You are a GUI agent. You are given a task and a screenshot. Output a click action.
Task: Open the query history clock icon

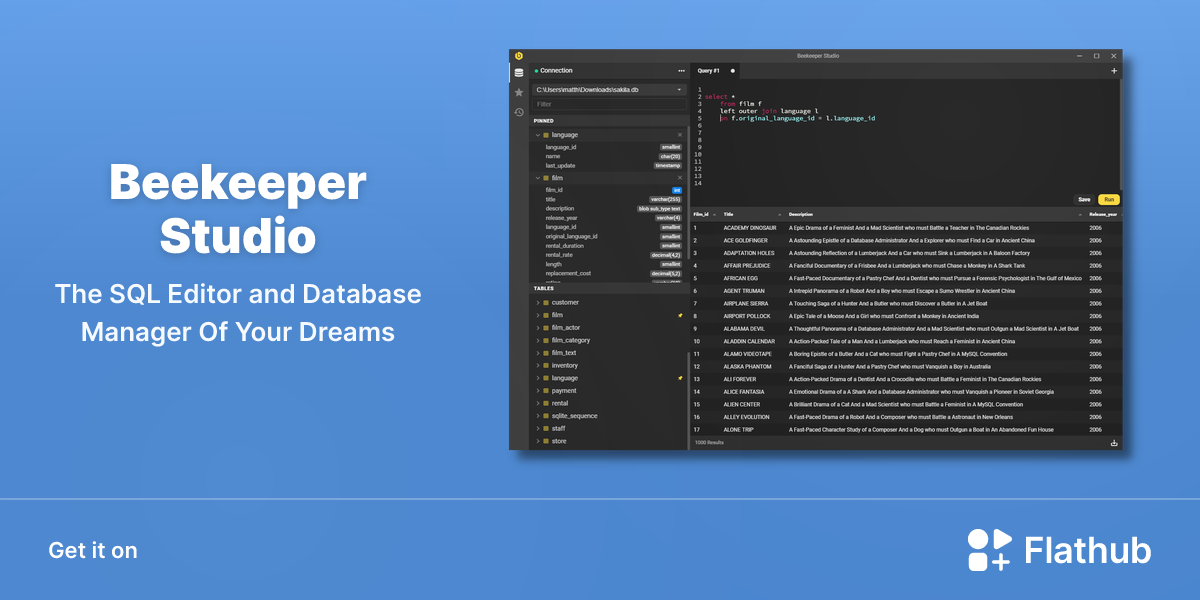tap(518, 112)
